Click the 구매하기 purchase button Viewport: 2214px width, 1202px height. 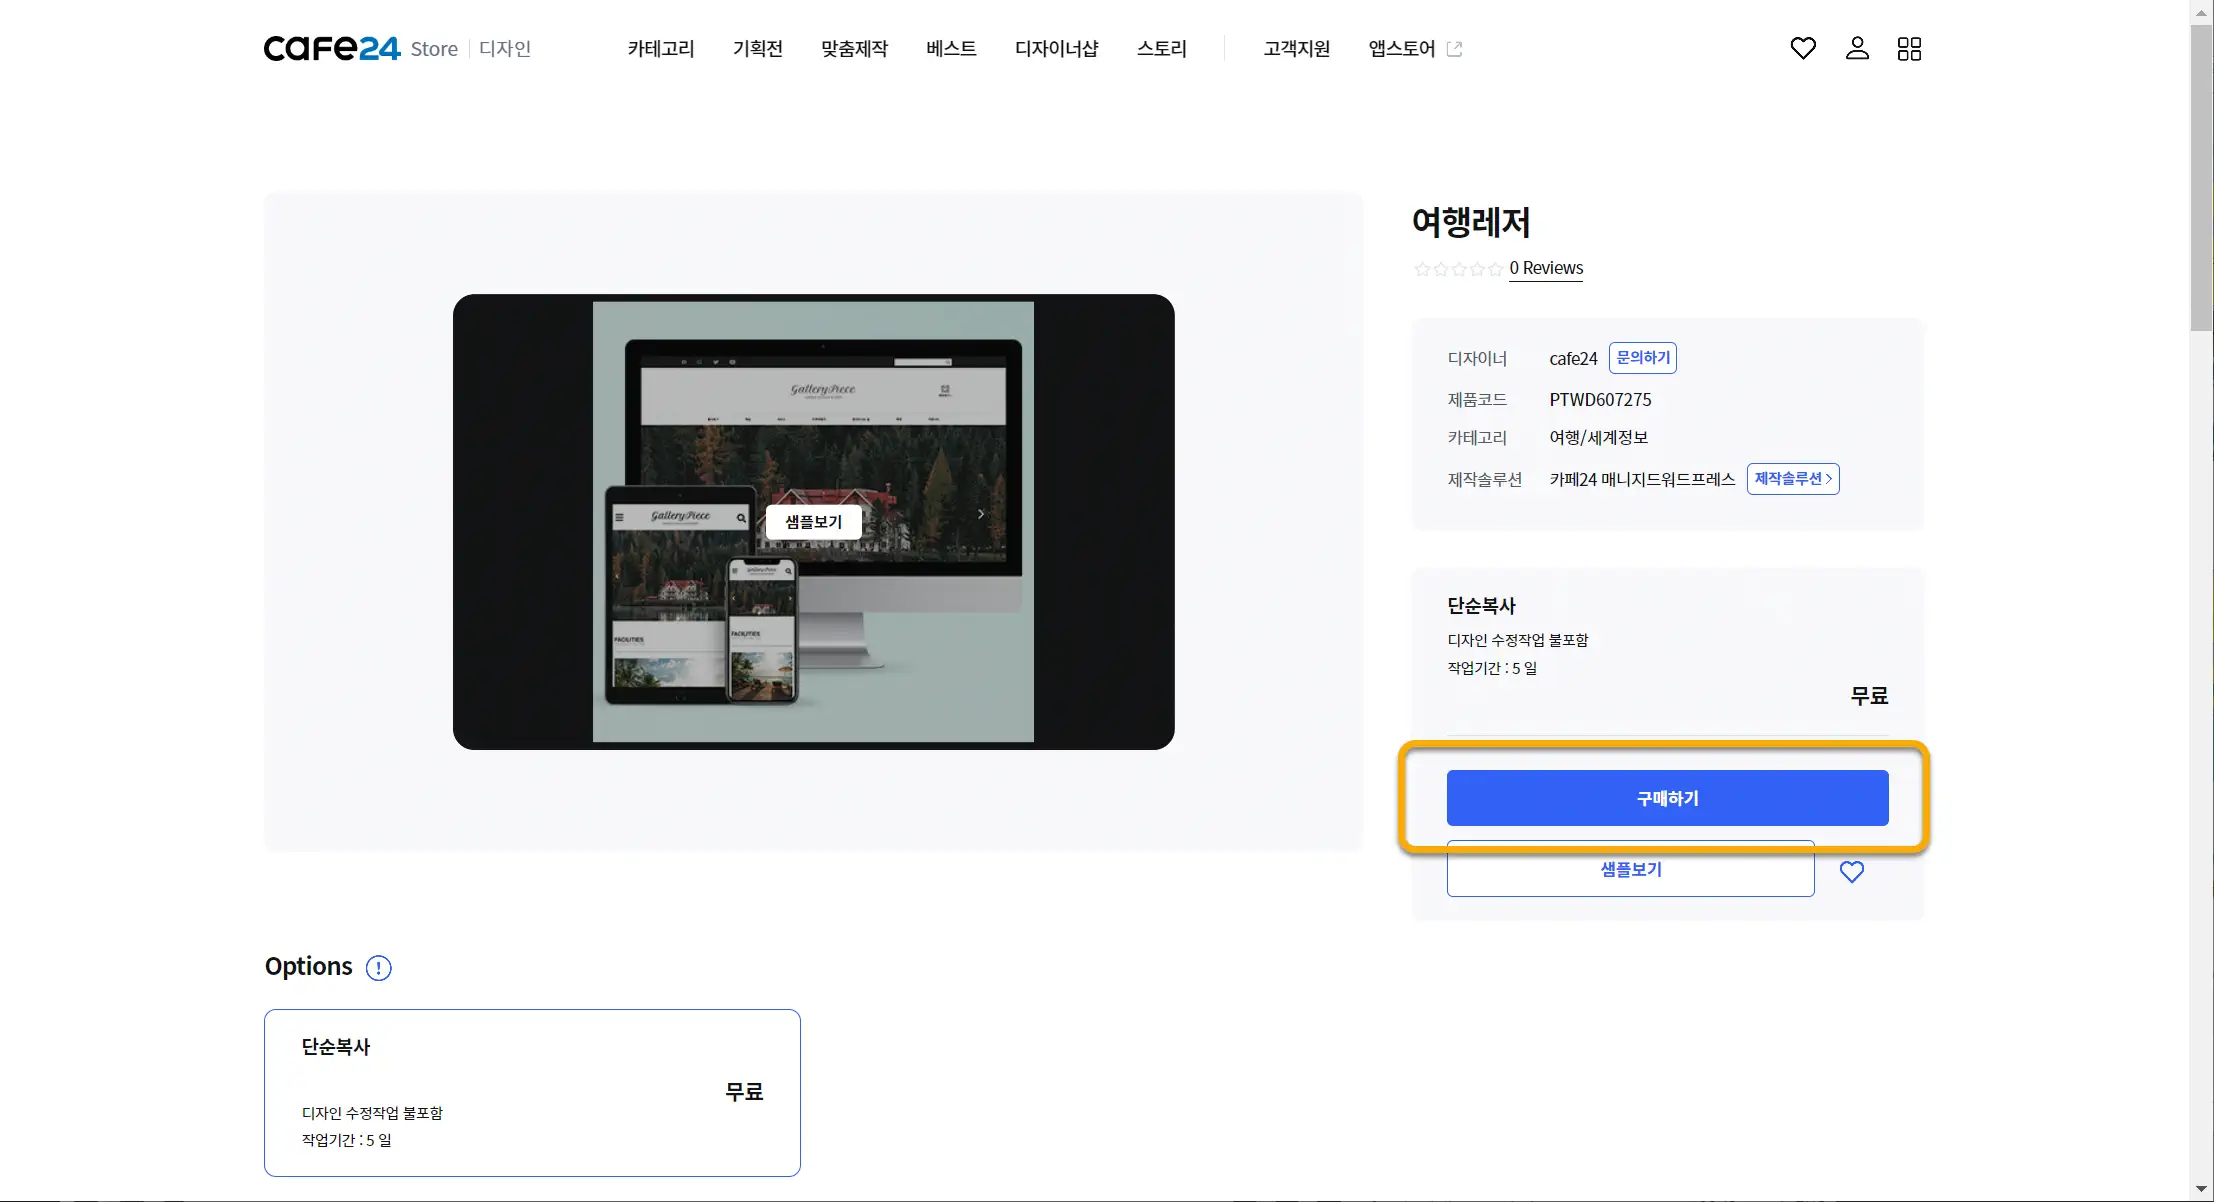click(x=1666, y=797)
